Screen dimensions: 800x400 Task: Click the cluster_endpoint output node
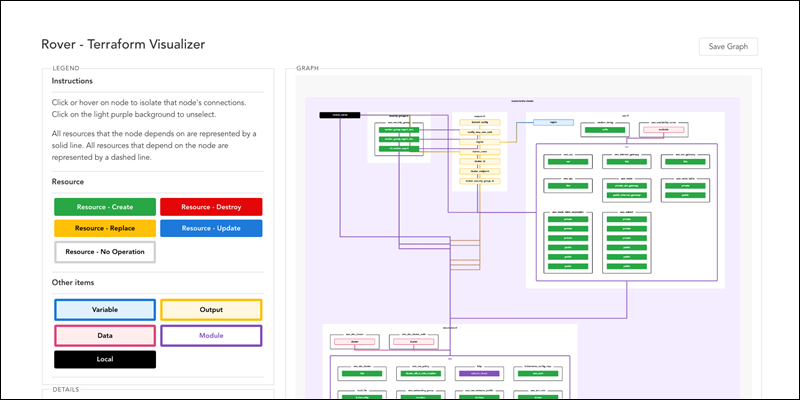[480, 171]
